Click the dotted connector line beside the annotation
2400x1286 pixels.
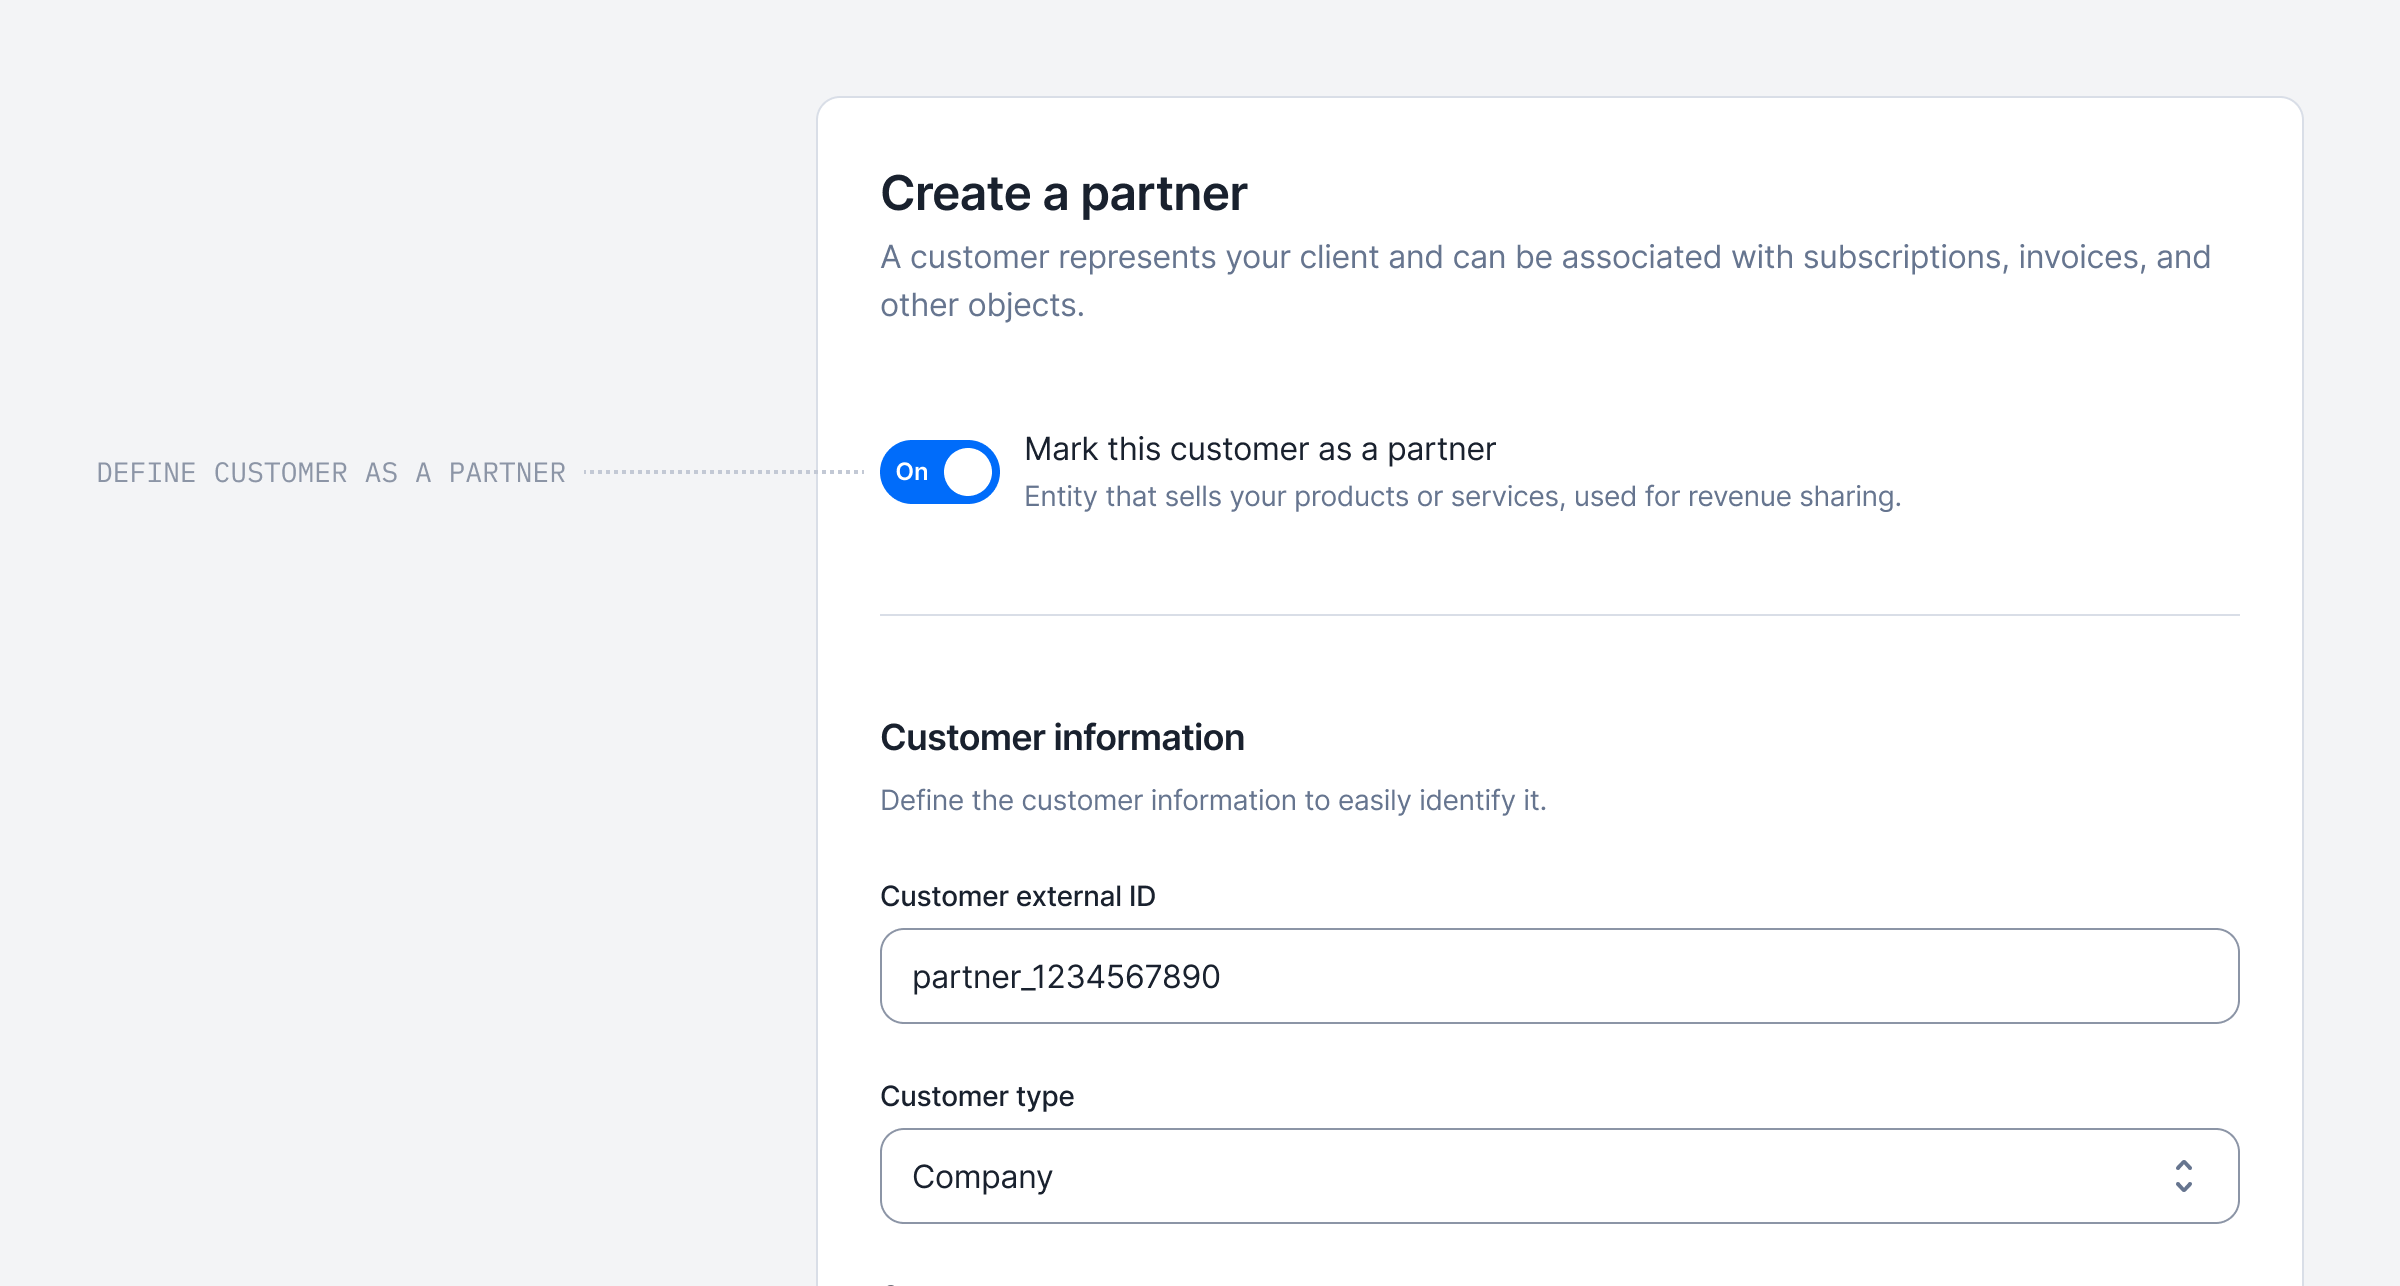coord(723,472)
